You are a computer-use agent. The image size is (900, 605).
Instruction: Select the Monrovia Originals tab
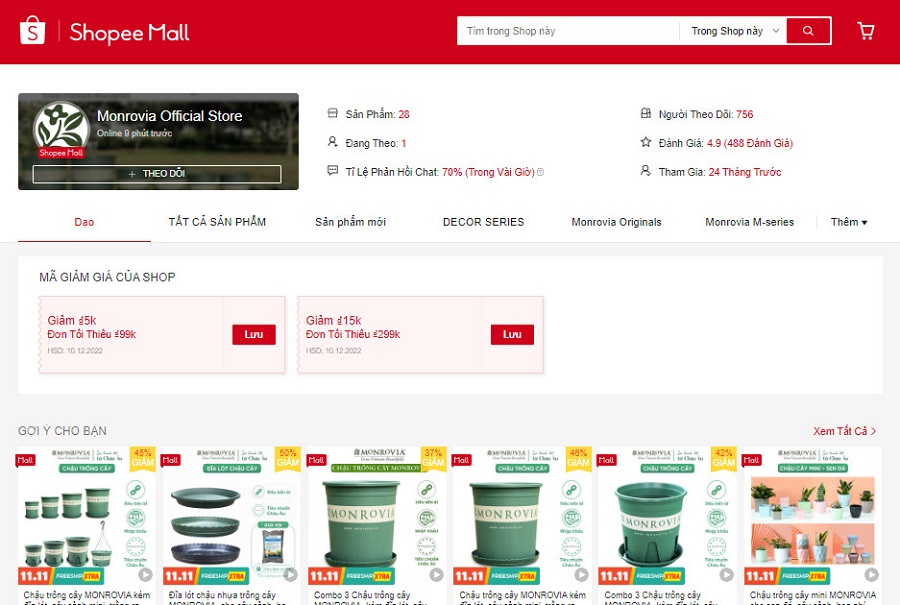pyautogui.click(x=616, y=222)
